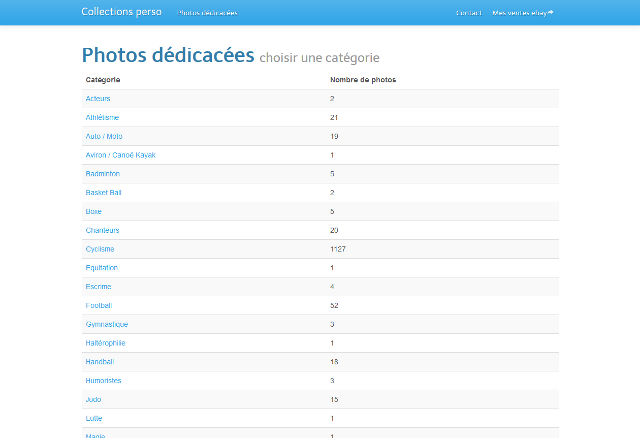The width and height of the screenshot is (640, 438).
Task: Open the Contact page
Action: click(468, 13)
